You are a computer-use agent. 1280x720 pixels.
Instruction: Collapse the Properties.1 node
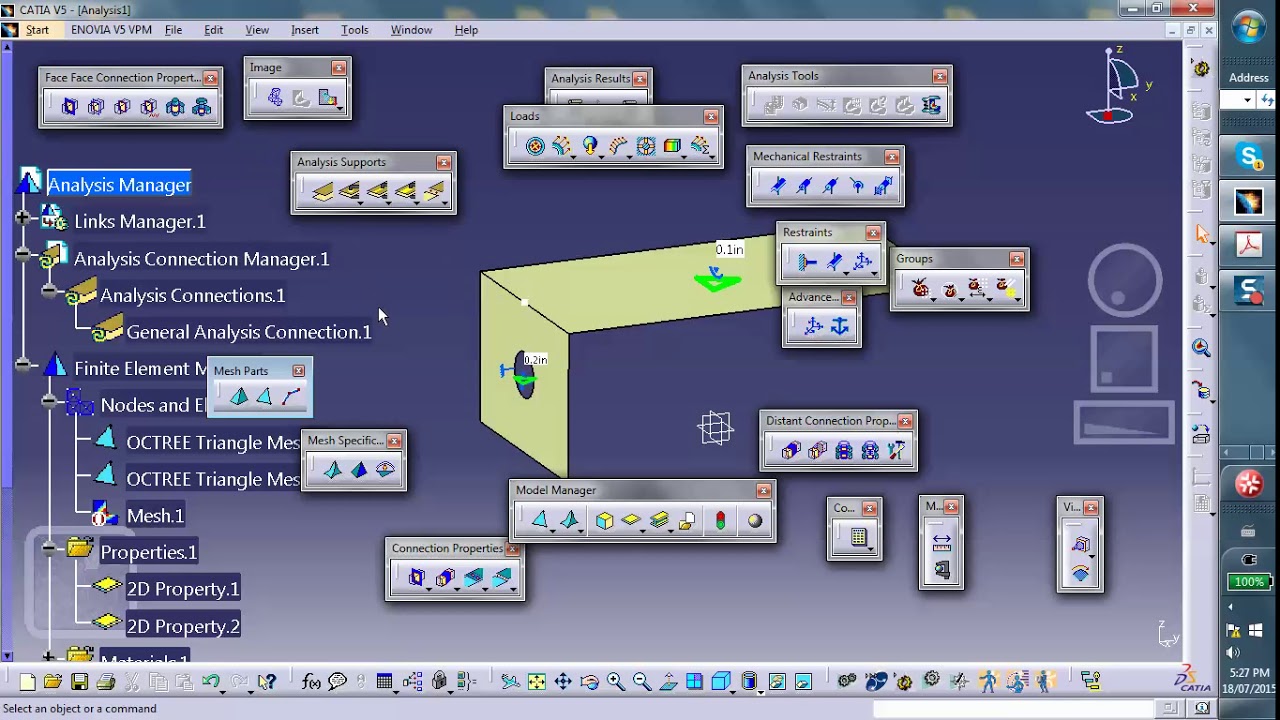pos(49,549)
